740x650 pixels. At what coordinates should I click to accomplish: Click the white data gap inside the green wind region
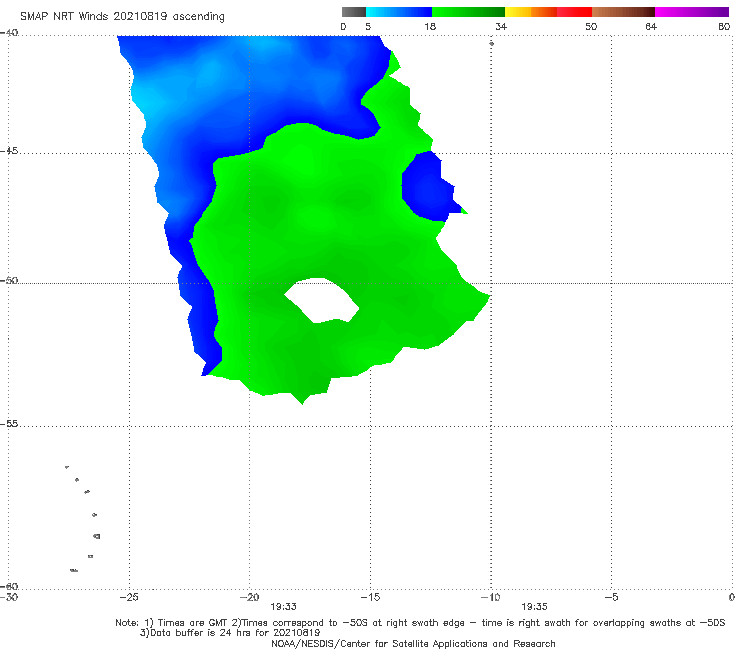coord(322,300)
